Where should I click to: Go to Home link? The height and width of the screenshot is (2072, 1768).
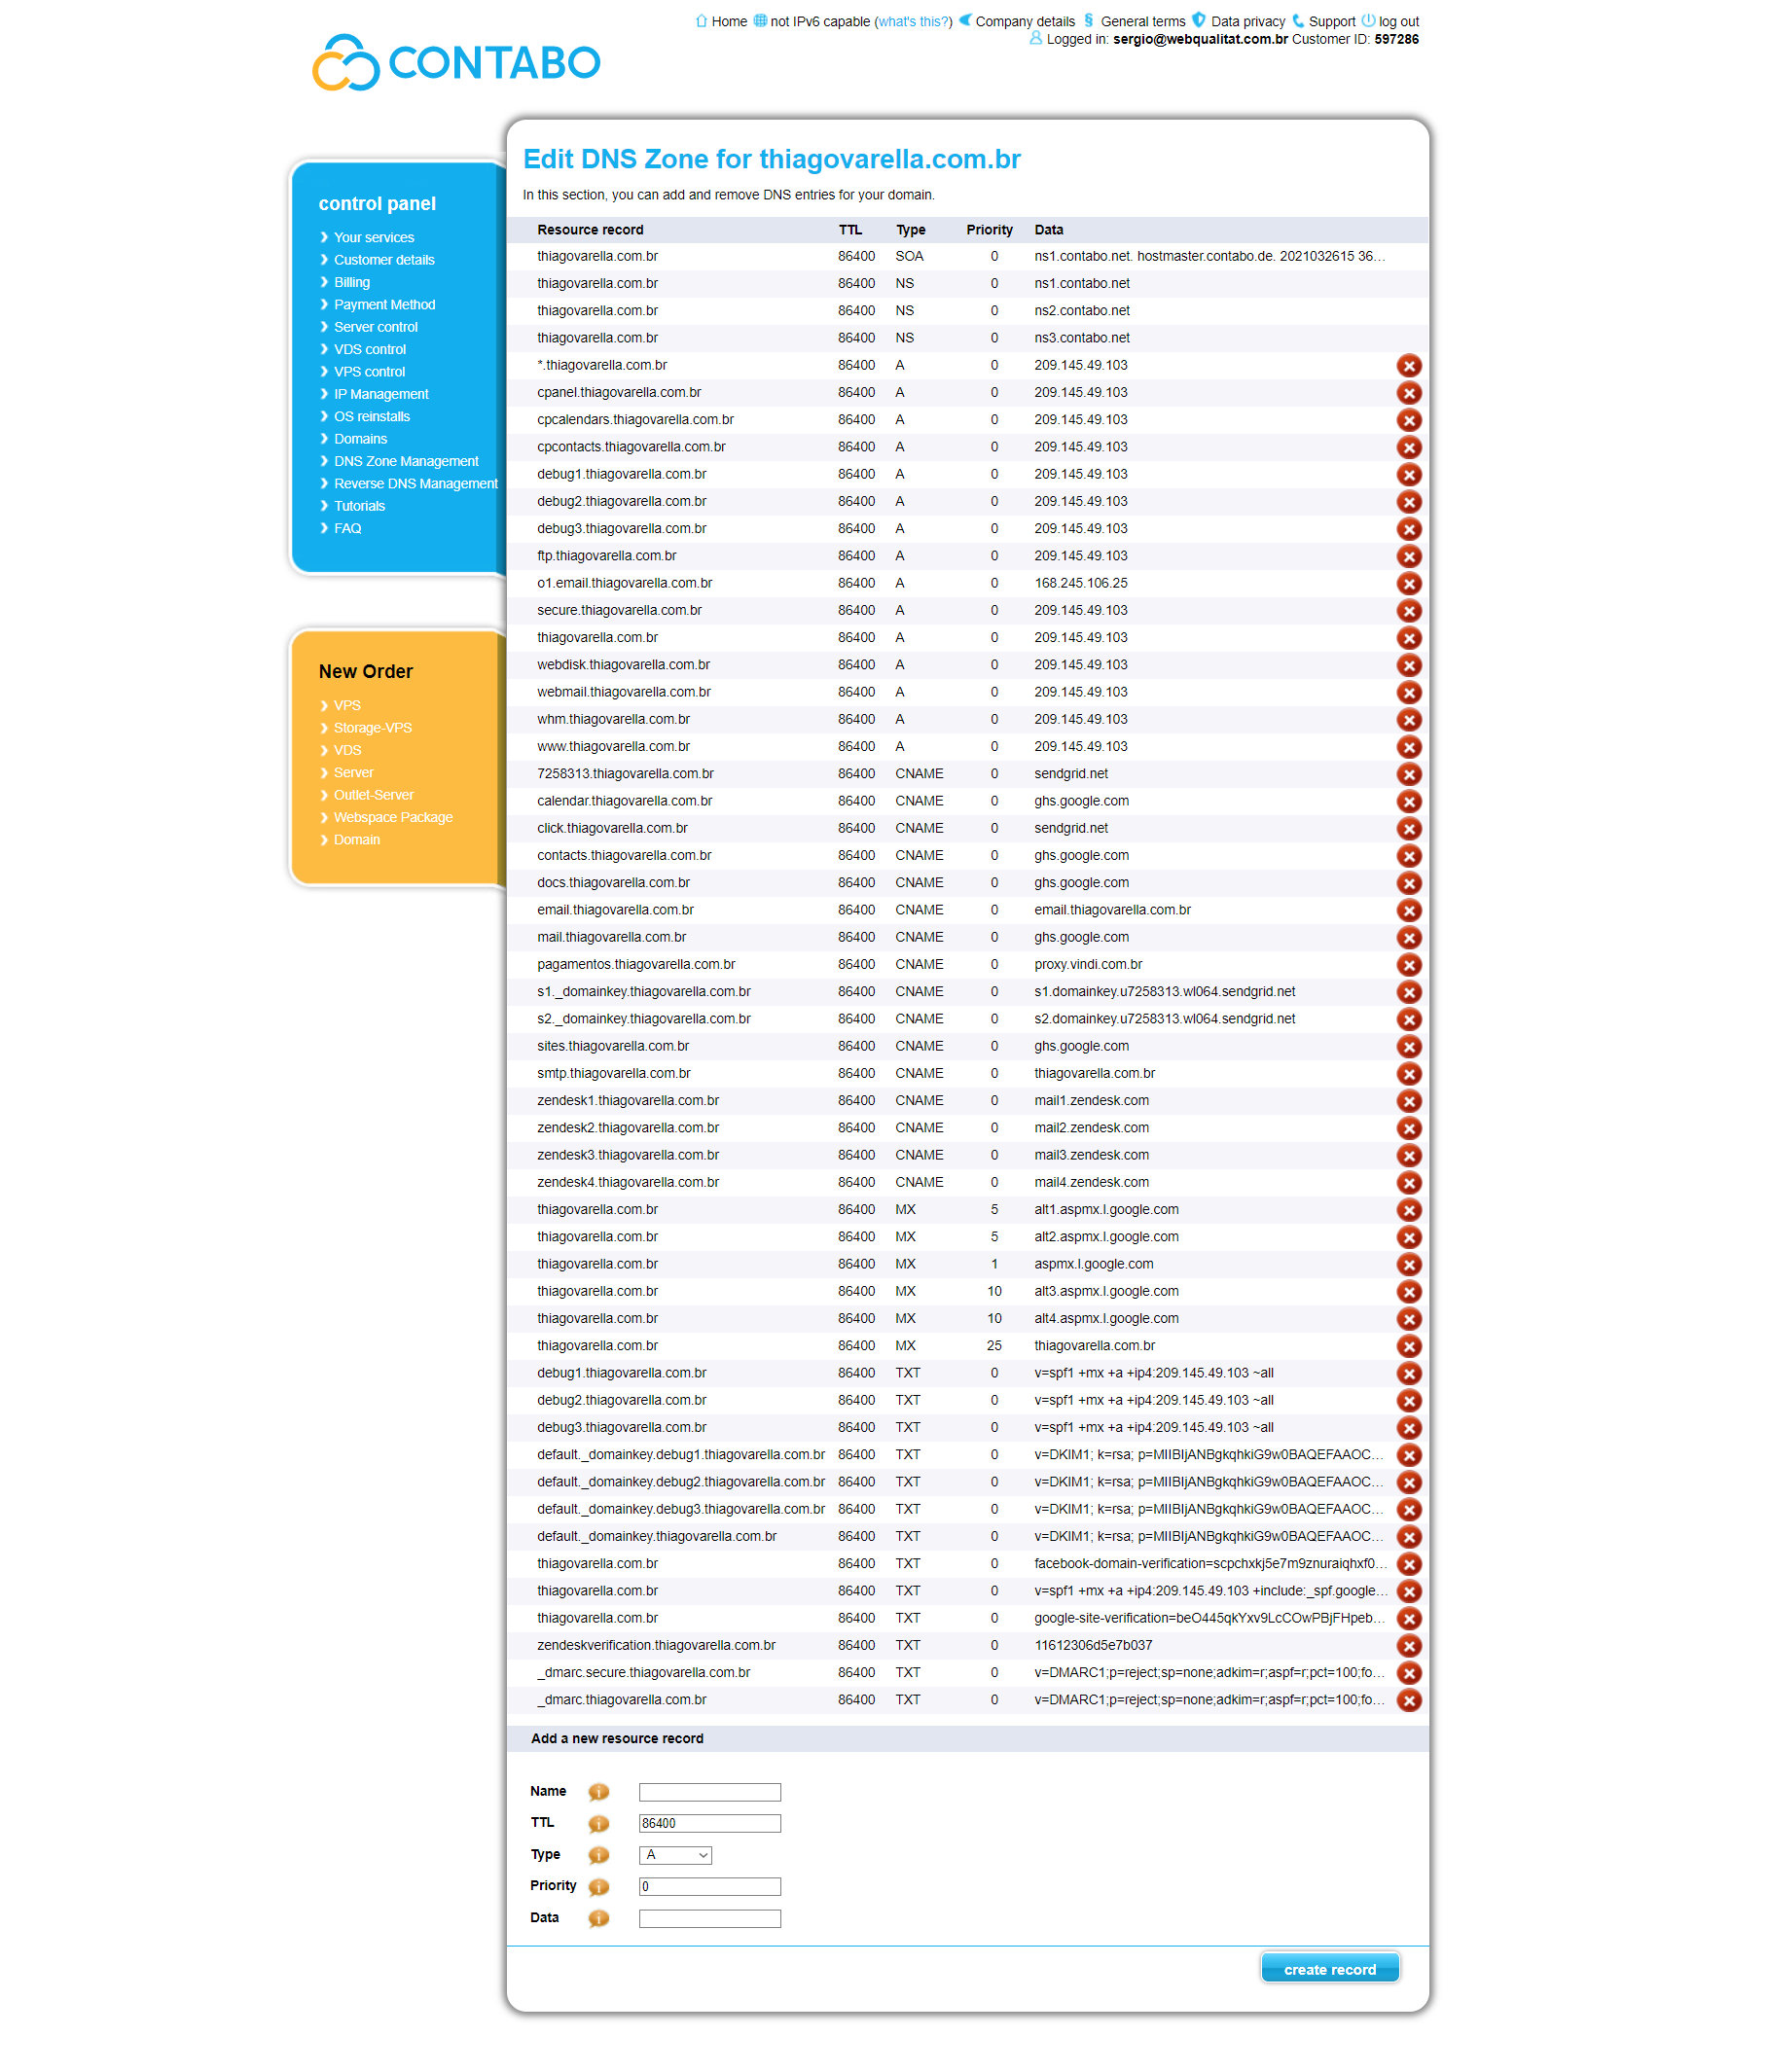pos(729,21)
